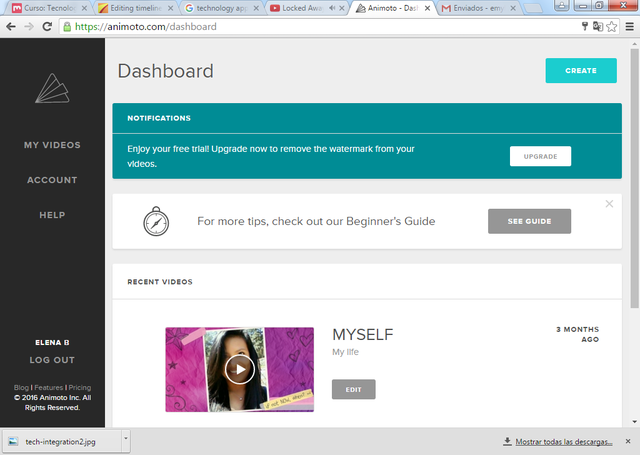Close the Curso: Tecnolog tab
The height and width of the screenshot is (455, 640).
(x=84, y=8)
